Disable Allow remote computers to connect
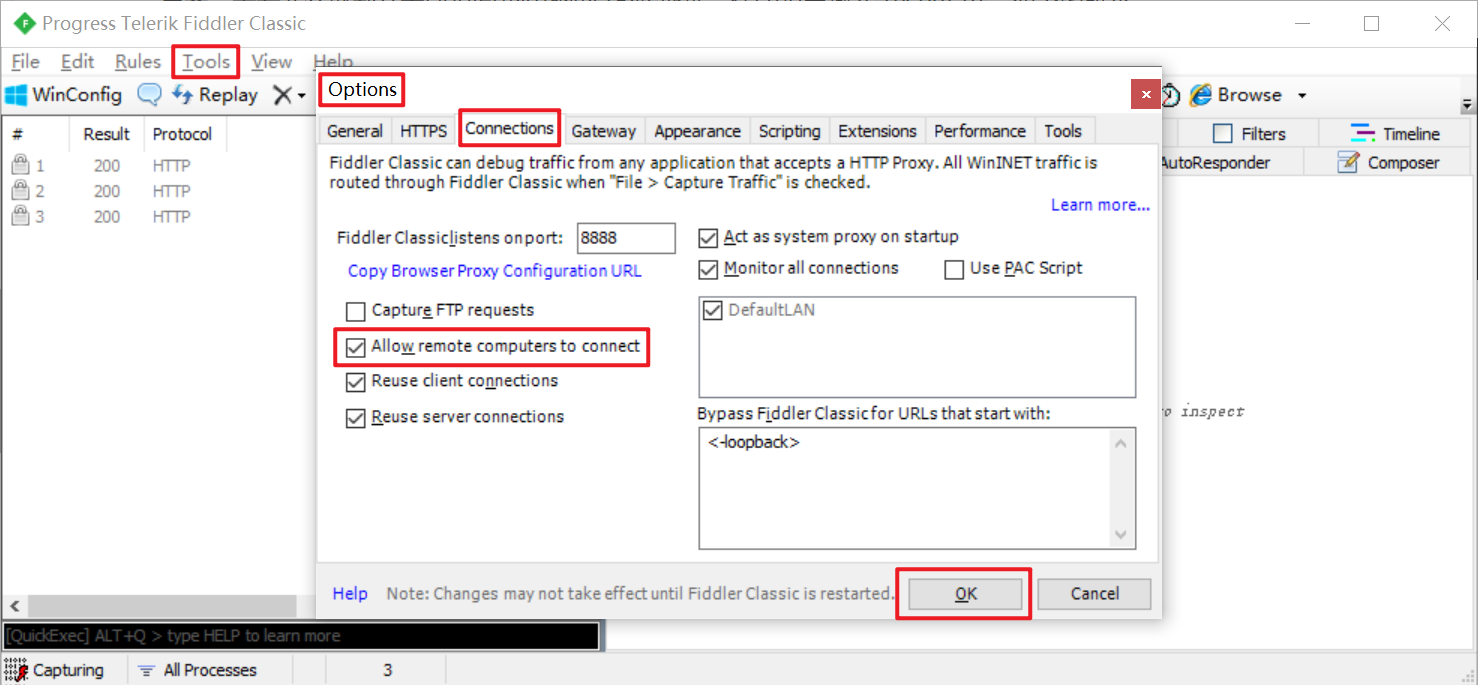 coord(356,347)
